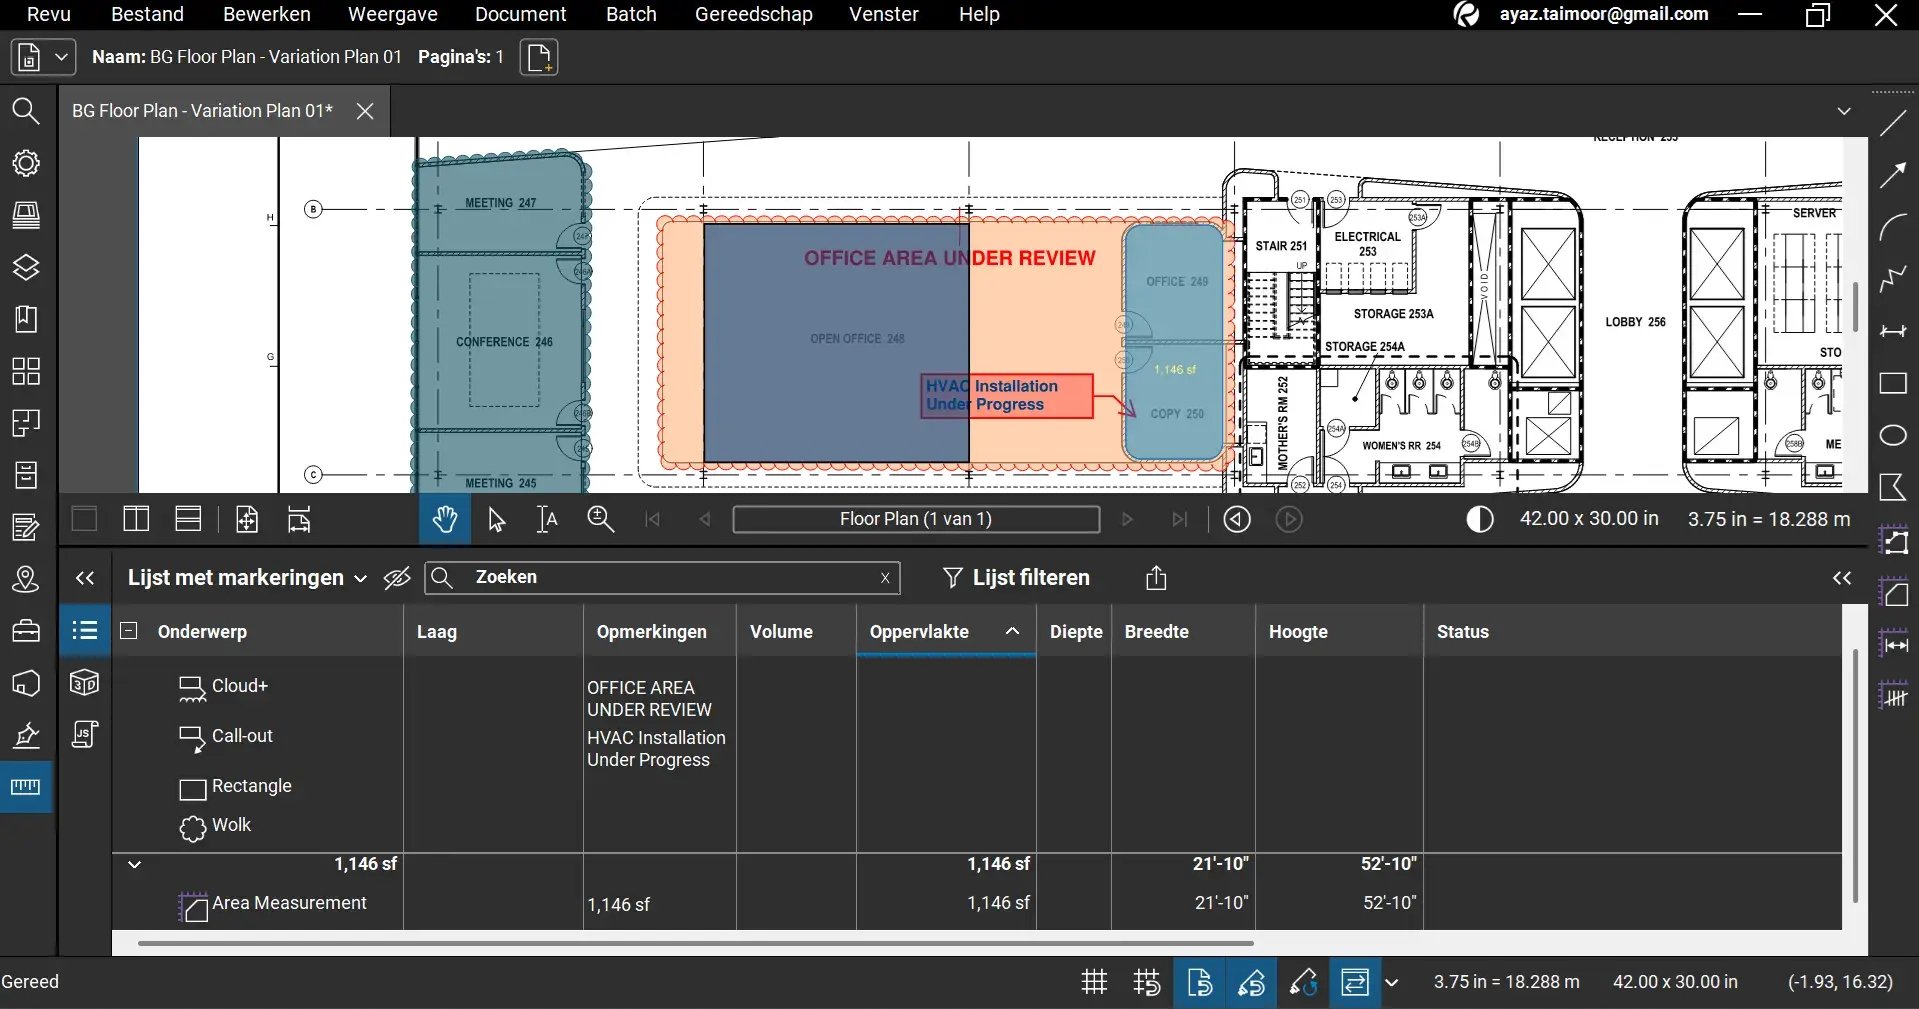Open the Batch menu

click(631, 14)
